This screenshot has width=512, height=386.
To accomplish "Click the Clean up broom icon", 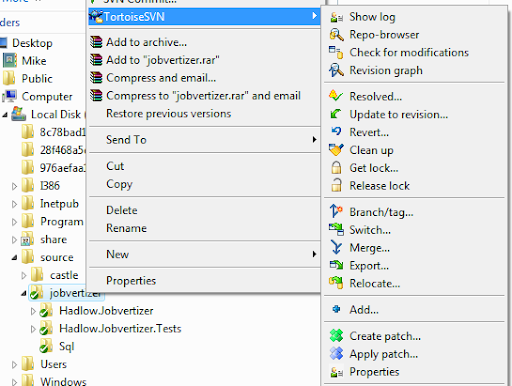I will point(336,150).
